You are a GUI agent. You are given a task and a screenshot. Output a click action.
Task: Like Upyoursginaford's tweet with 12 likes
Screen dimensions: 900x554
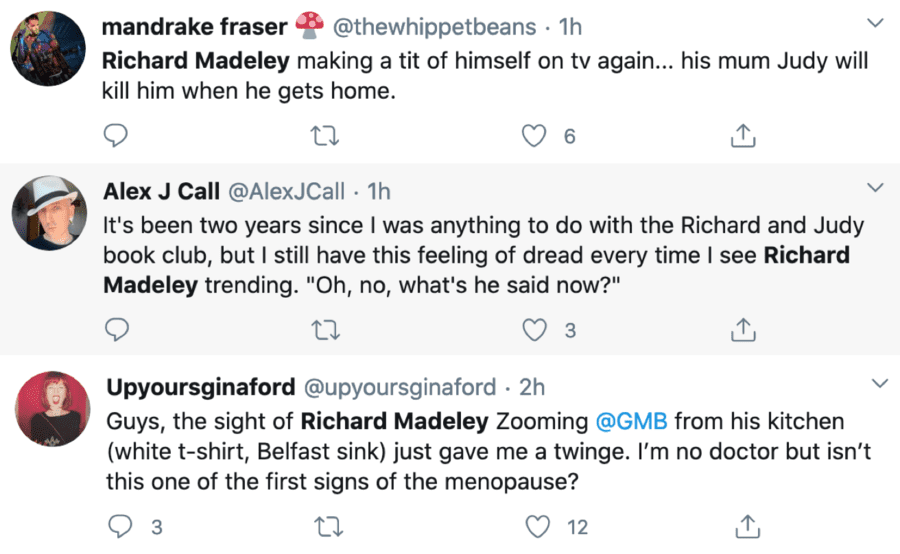[537, 524]
